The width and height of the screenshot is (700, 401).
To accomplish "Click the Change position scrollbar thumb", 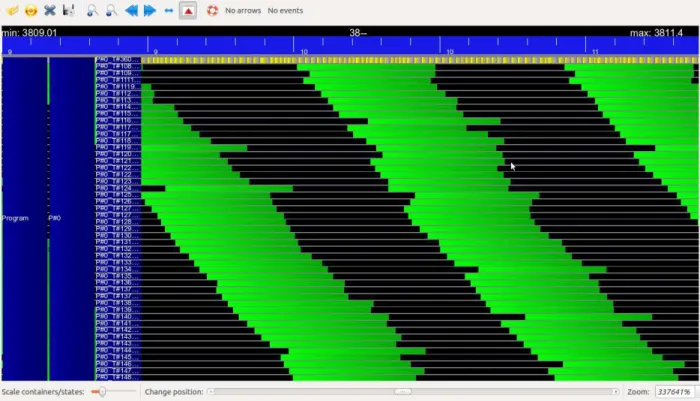I will pyautogui.click(x=403, y=392).
